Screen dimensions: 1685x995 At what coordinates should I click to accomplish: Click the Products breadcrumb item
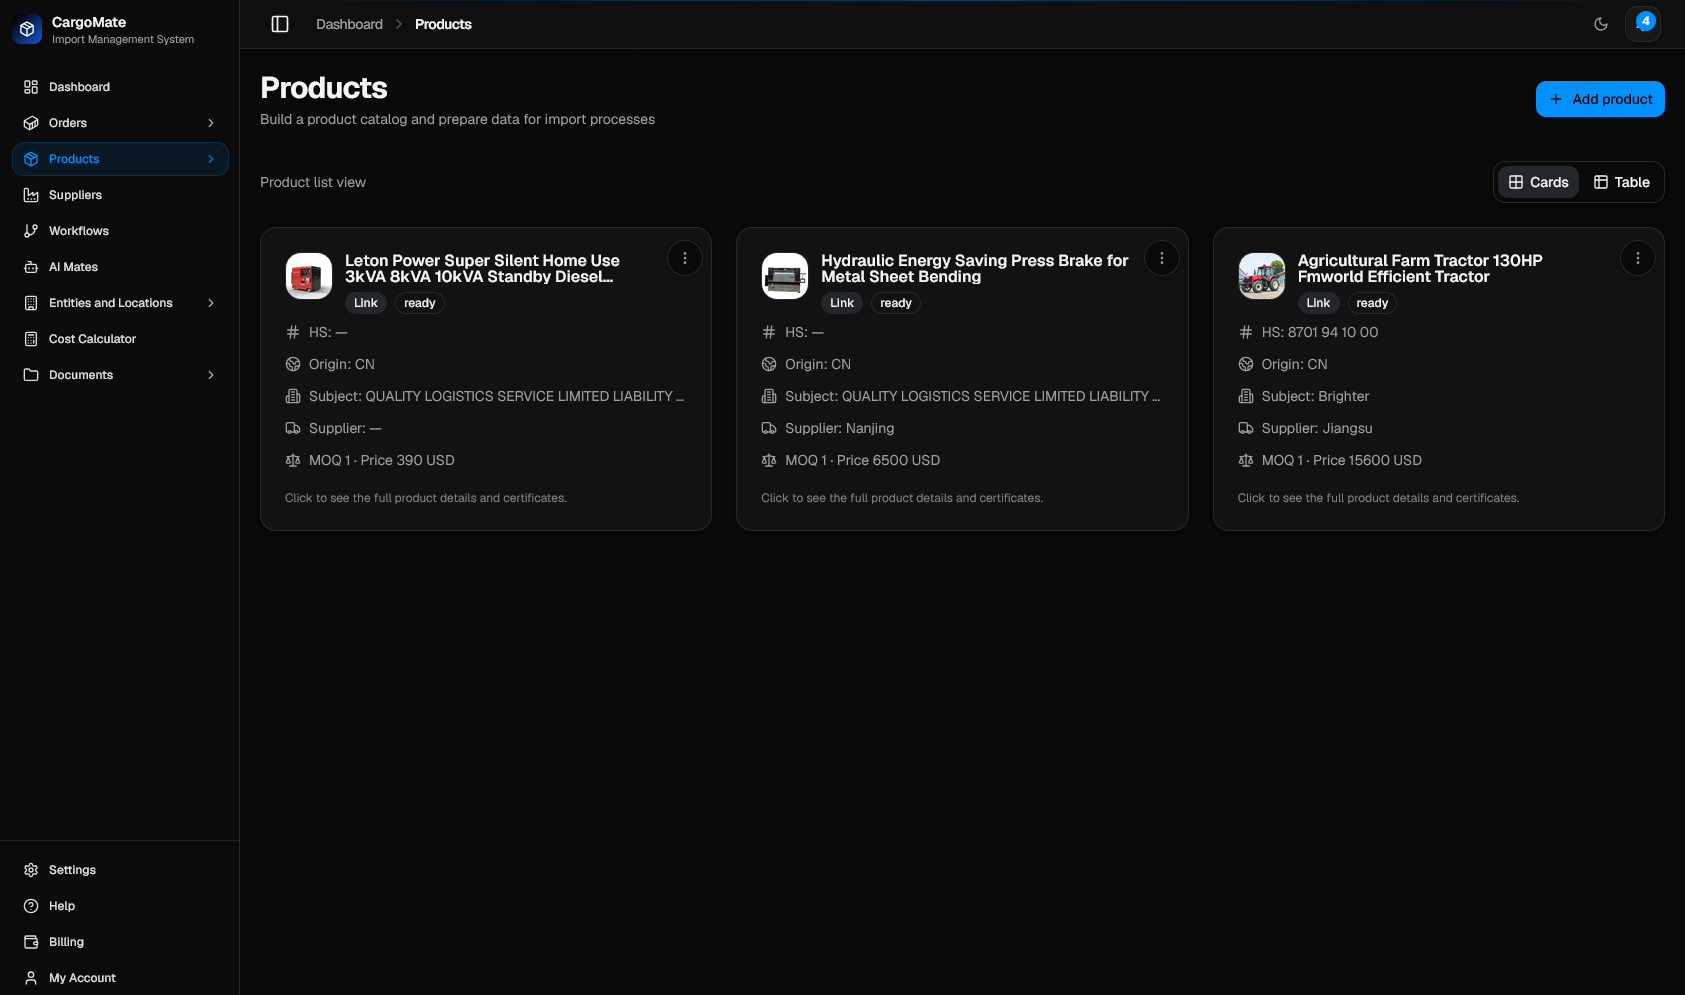pyautogui.click(x=443, y=24)
